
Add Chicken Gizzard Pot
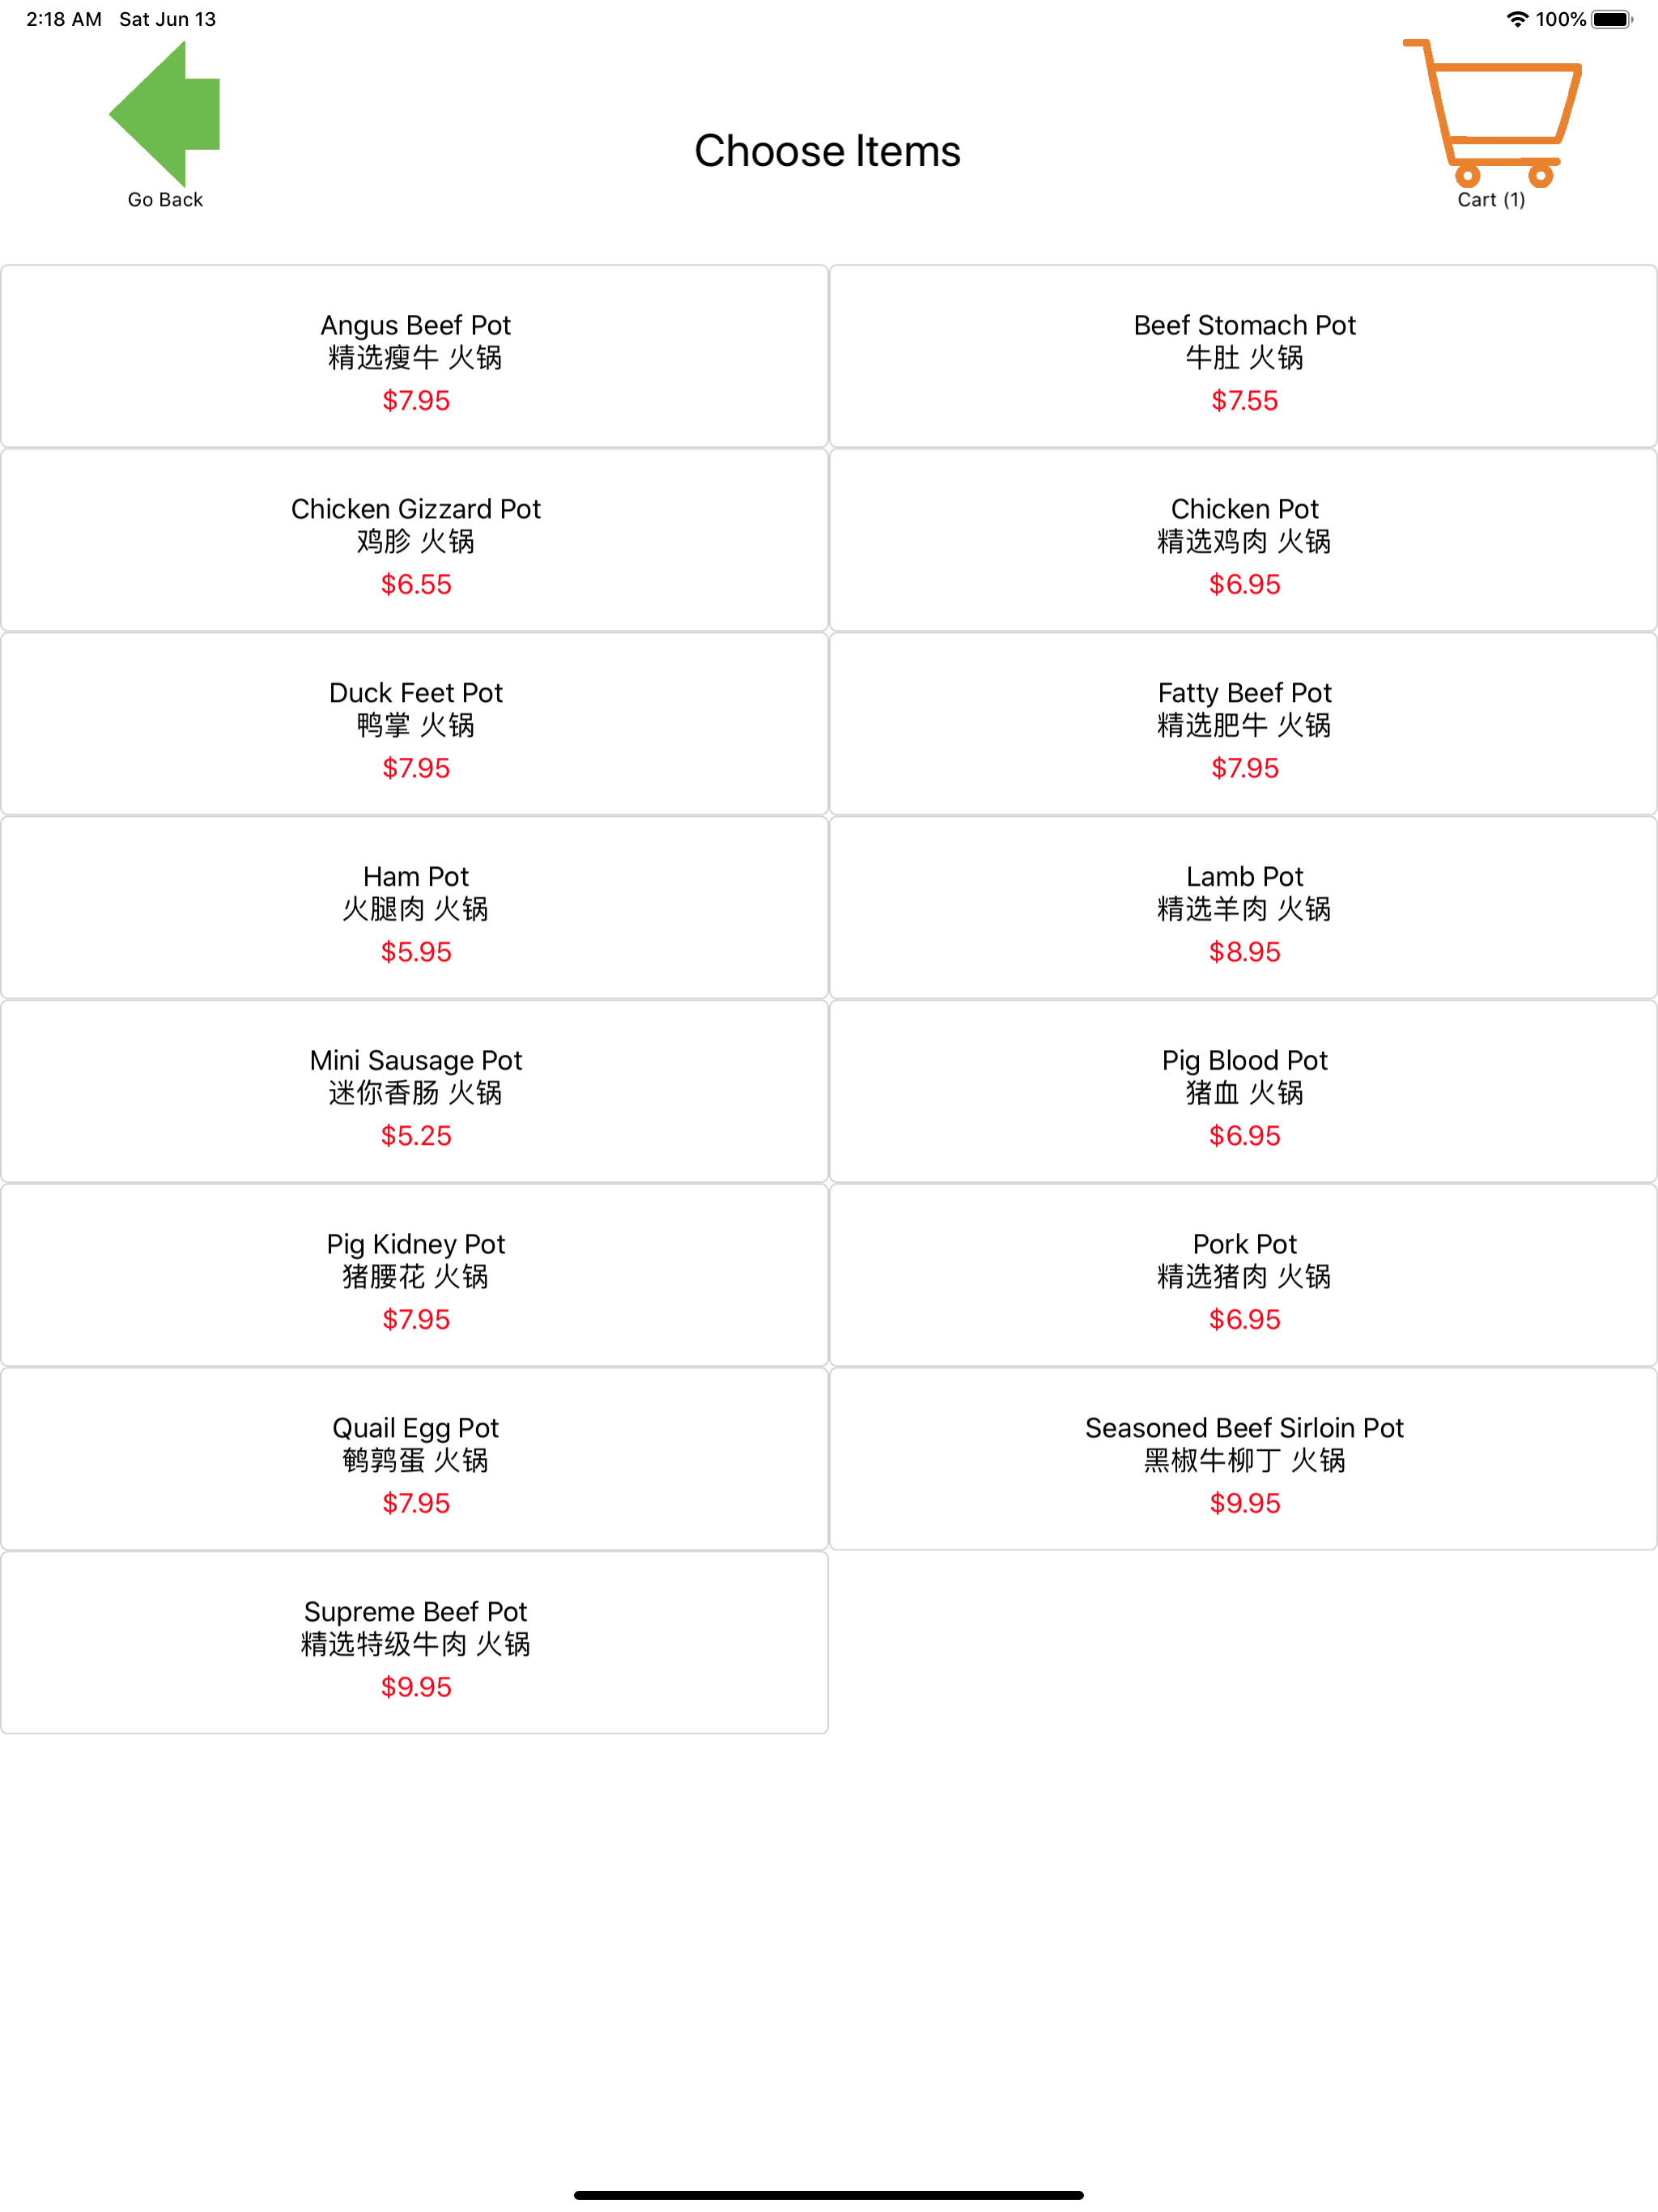415,540
